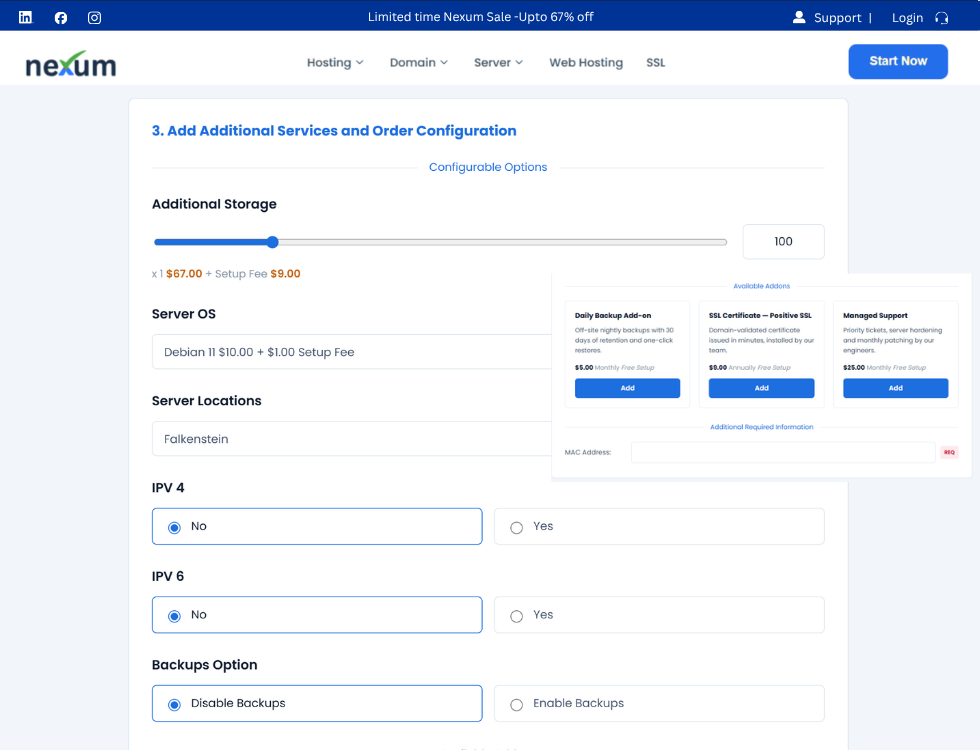Click the $67.00 storage price text
This screenshot has width=980, height=750.
pyautogui.click(x=184, y=274)
